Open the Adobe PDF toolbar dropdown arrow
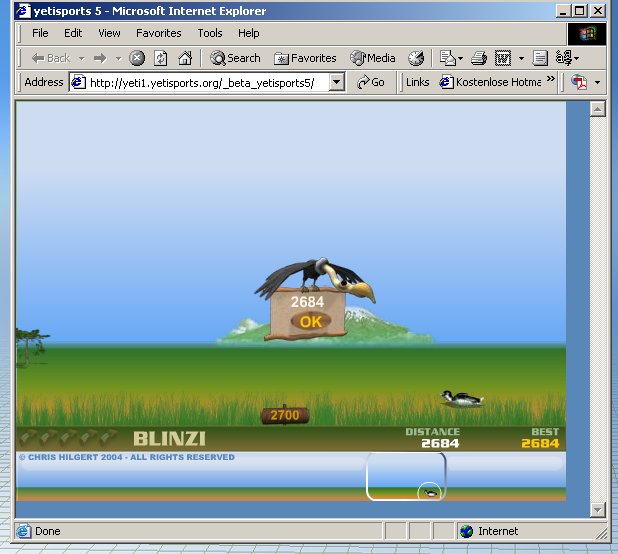 pyautogui.click(x=598, y=82)
